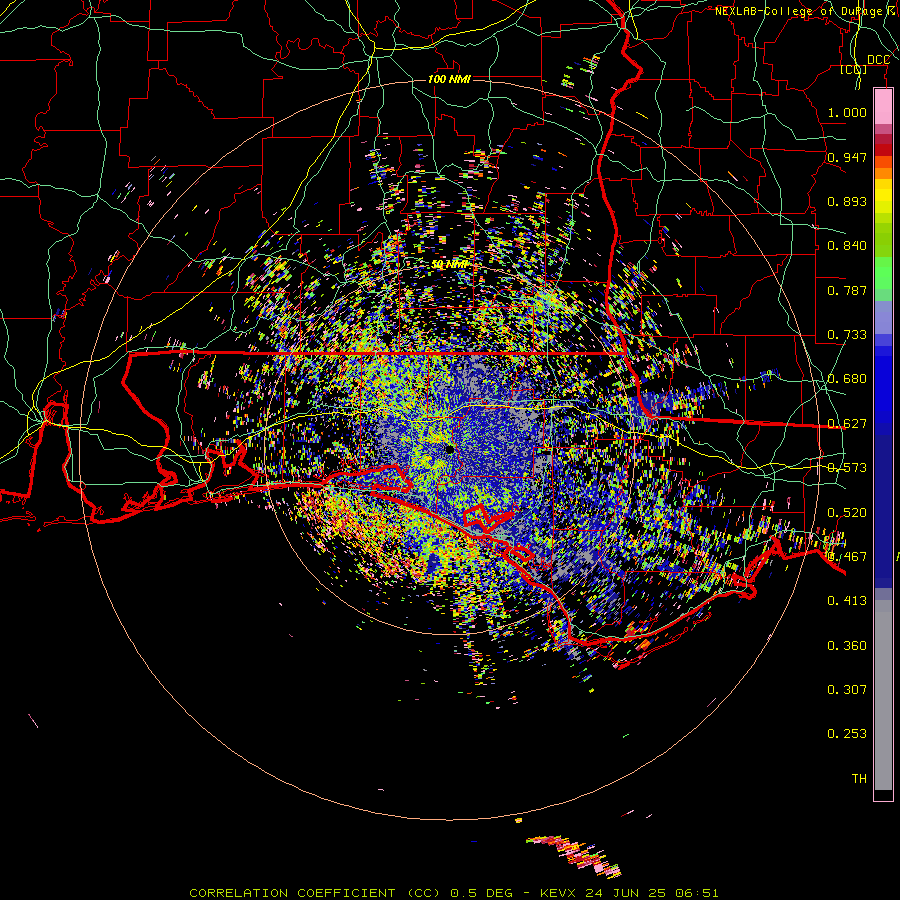
Task: Select the 0.467 scale value
Action: 847,557
